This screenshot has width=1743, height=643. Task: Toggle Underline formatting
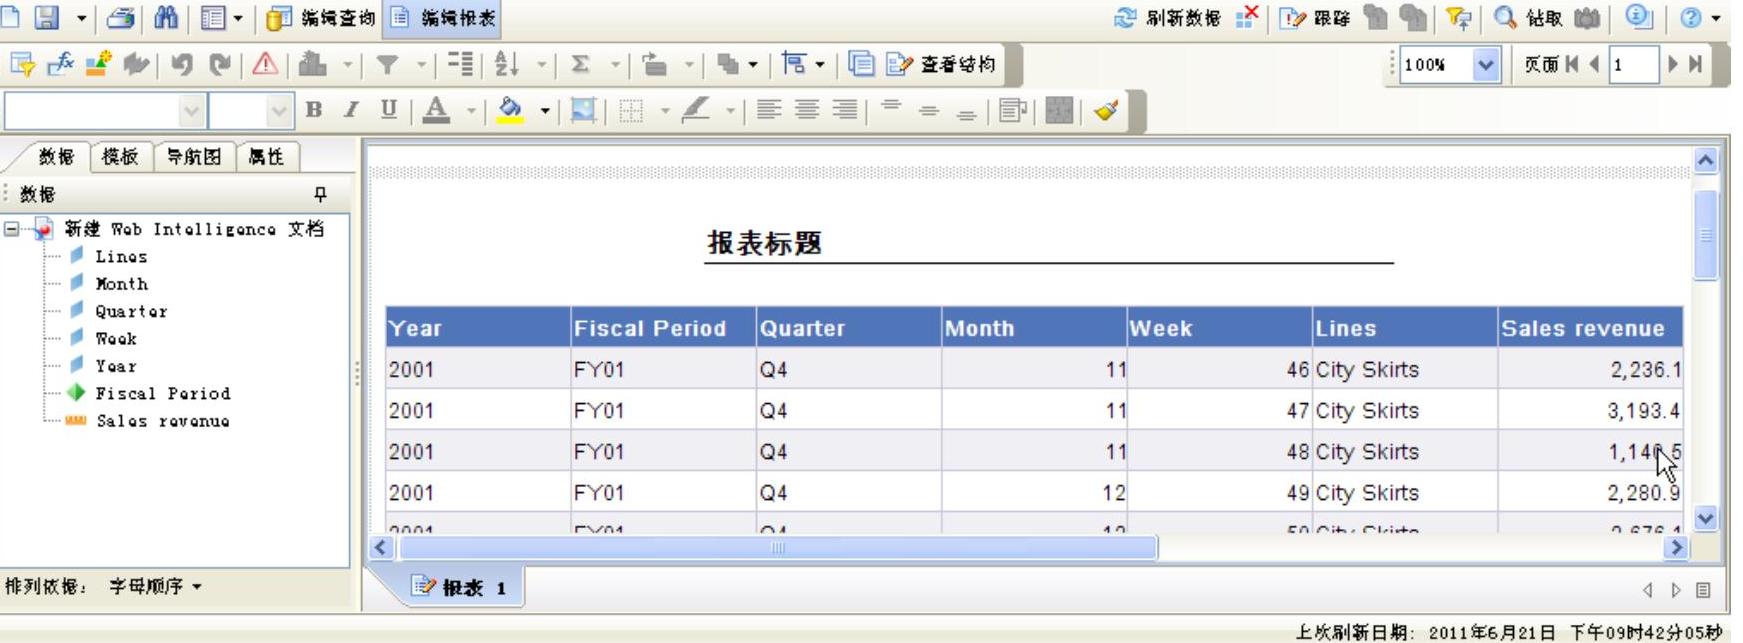click(389, 110)
